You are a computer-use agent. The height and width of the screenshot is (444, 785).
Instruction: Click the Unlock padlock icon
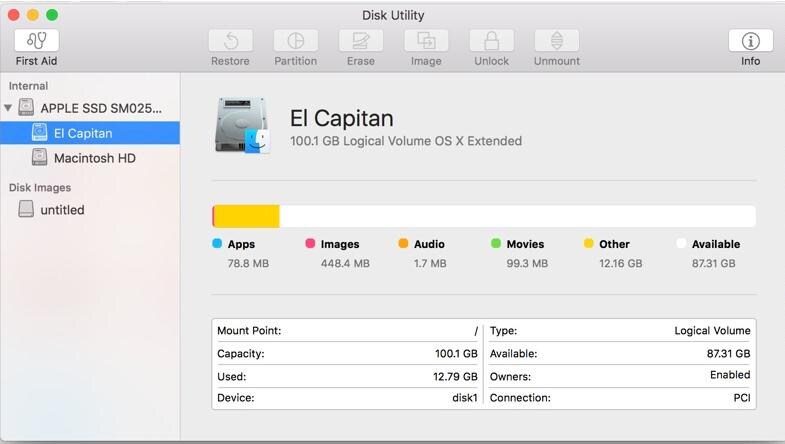(x=492, y=40)
